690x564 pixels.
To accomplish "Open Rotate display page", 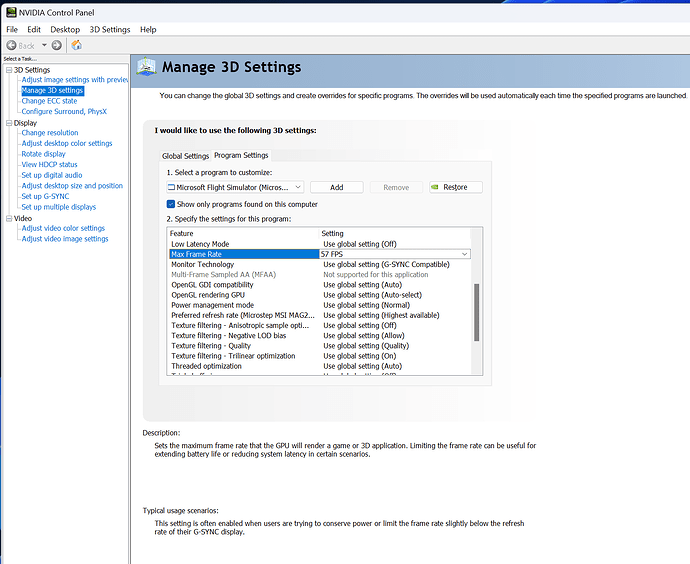I will click(44, 154).
